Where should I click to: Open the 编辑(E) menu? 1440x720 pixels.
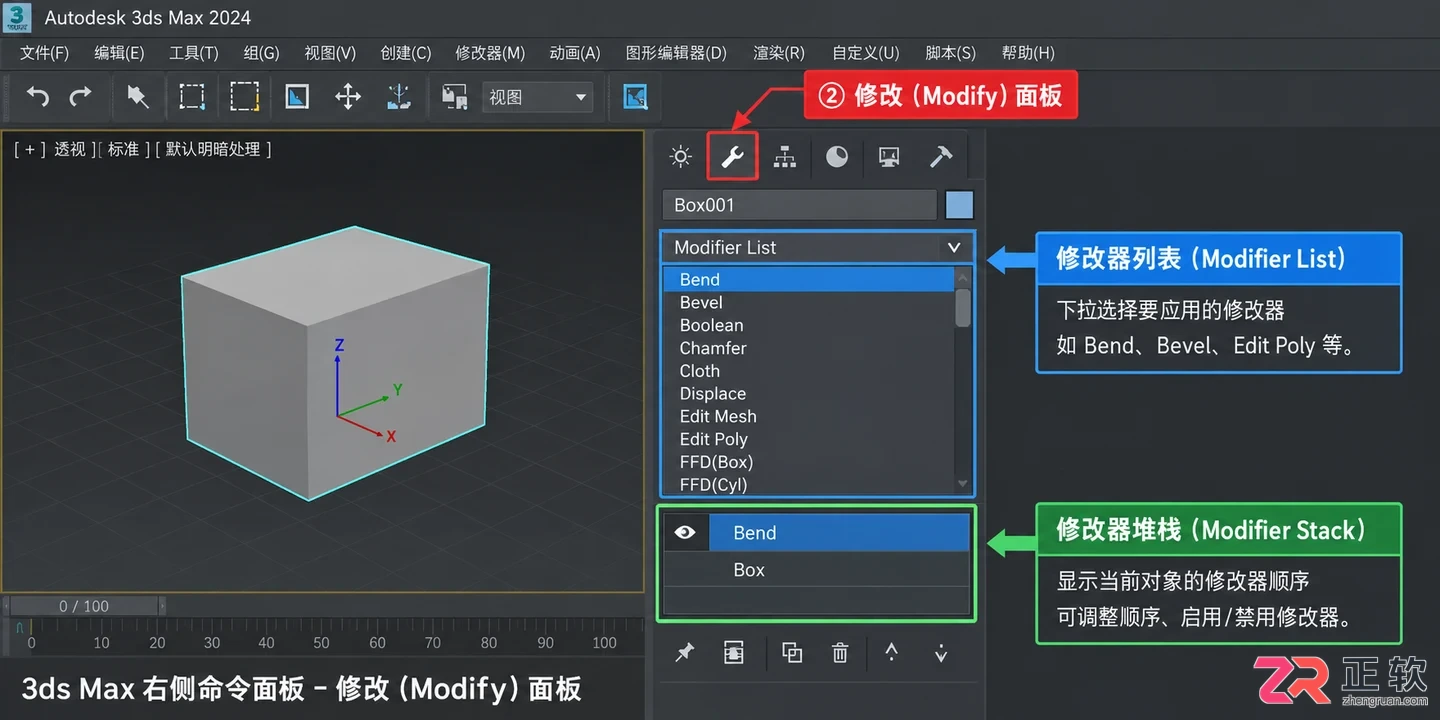[x=119, y=53]
